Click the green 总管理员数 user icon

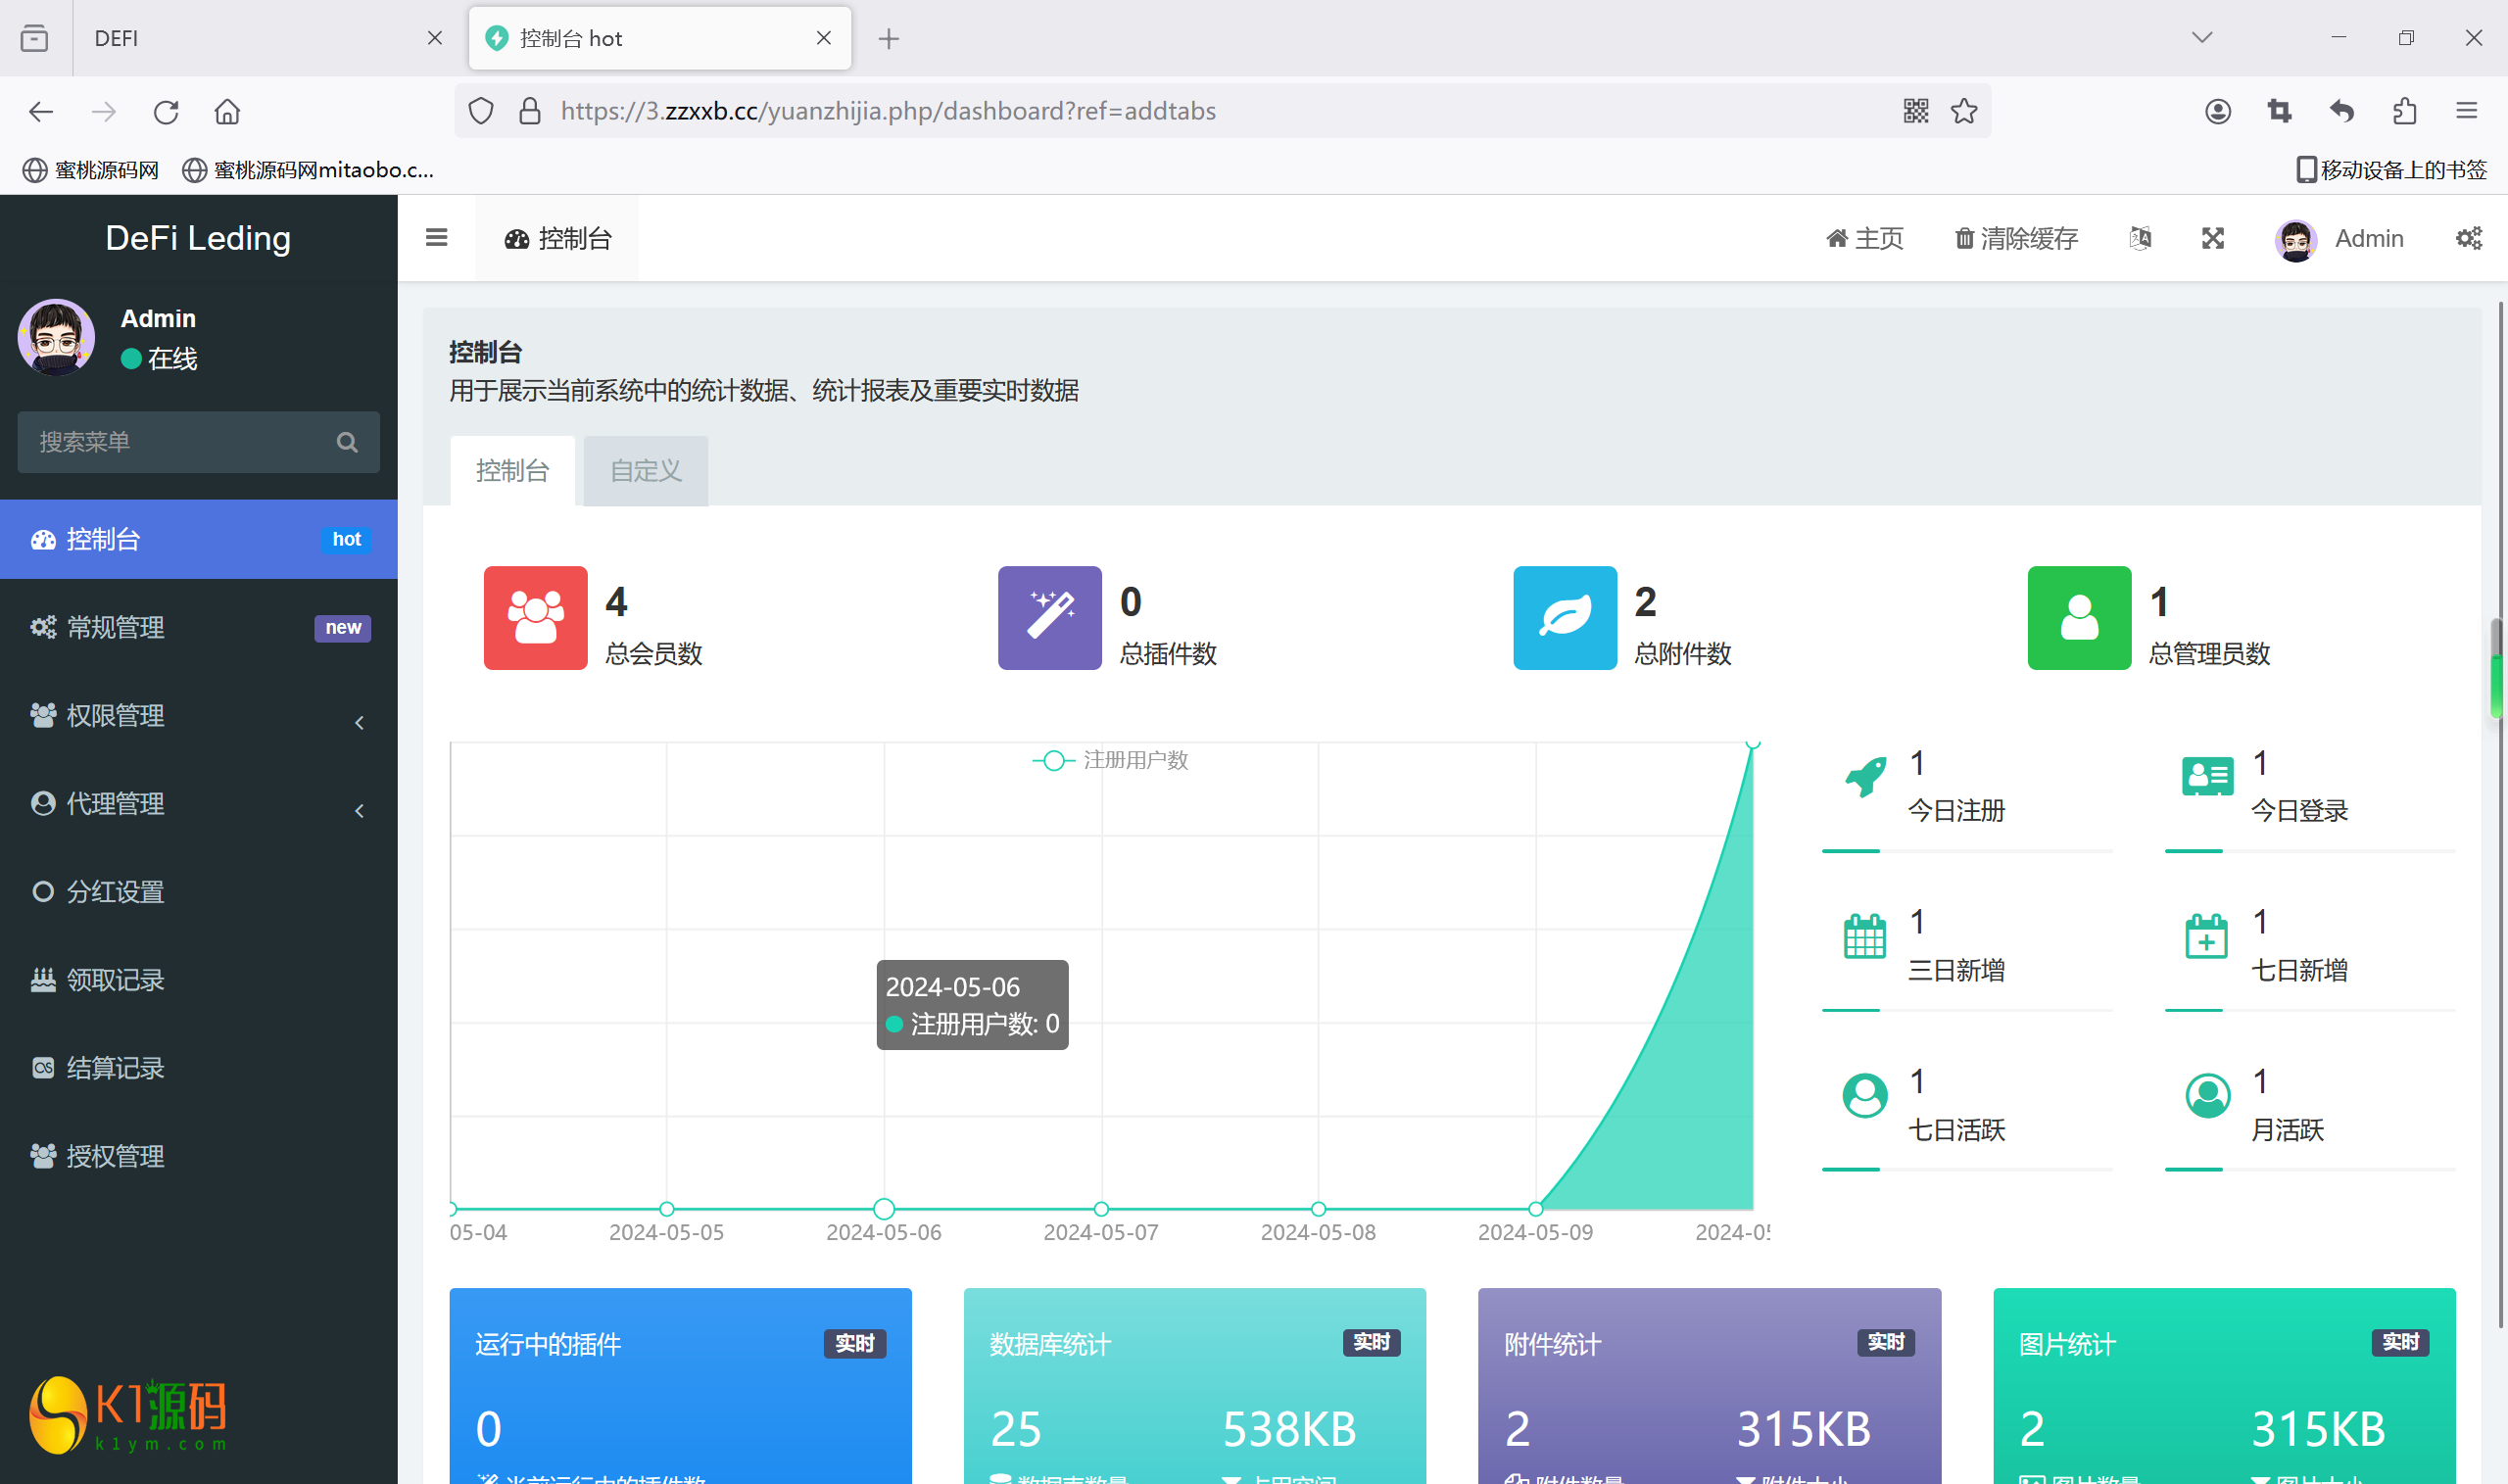pyautogui.click(x=2078, y=618)
